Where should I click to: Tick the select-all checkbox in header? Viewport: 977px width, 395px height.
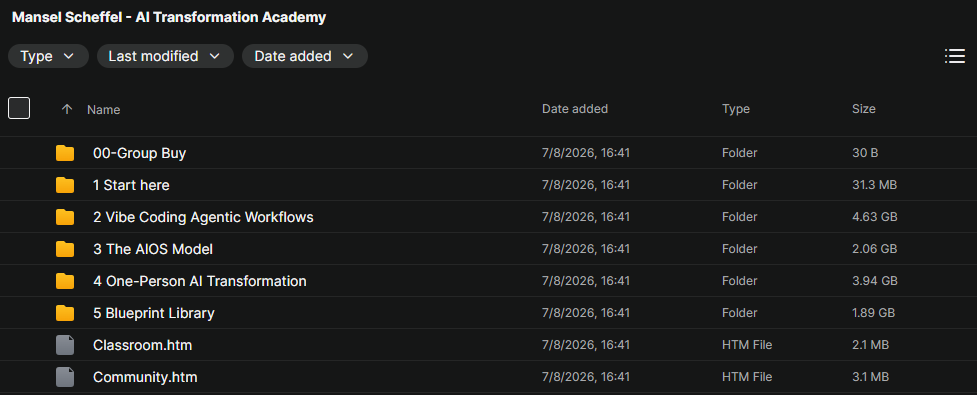19,108
